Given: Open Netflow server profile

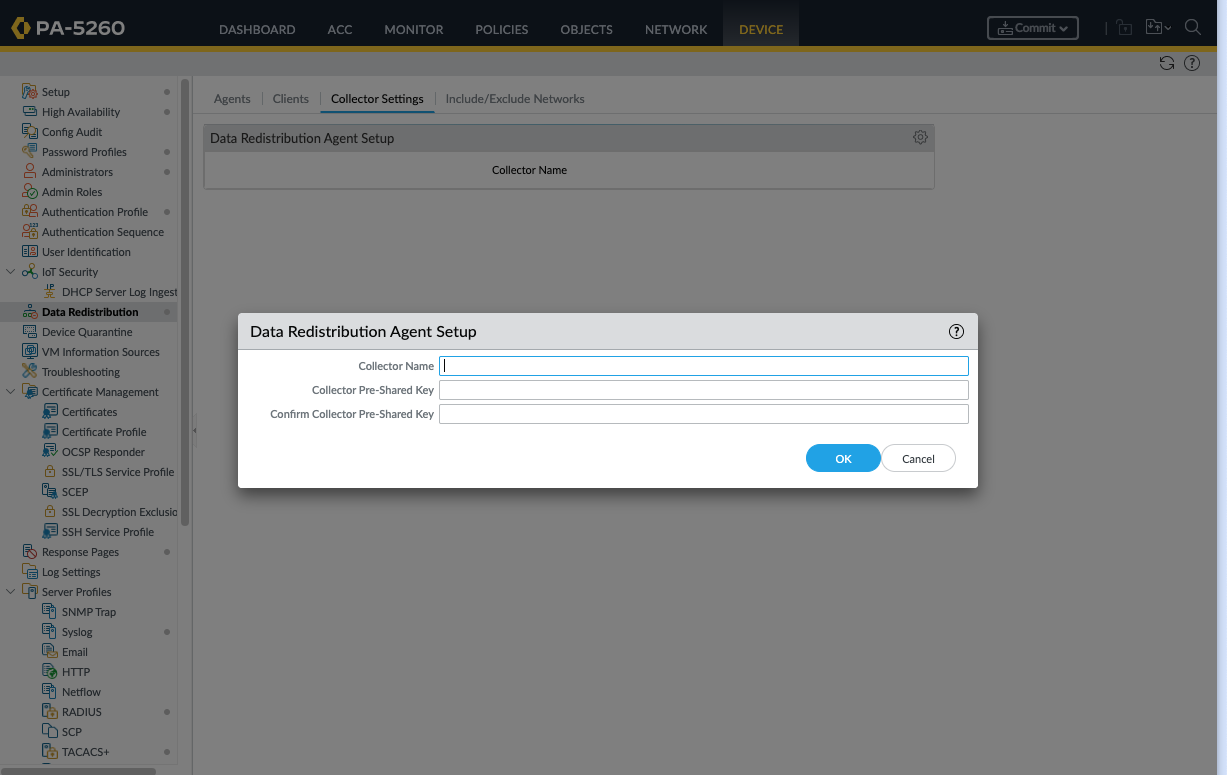Looking at the screenshot, I should pyautogui.click(x=81, y=692).
